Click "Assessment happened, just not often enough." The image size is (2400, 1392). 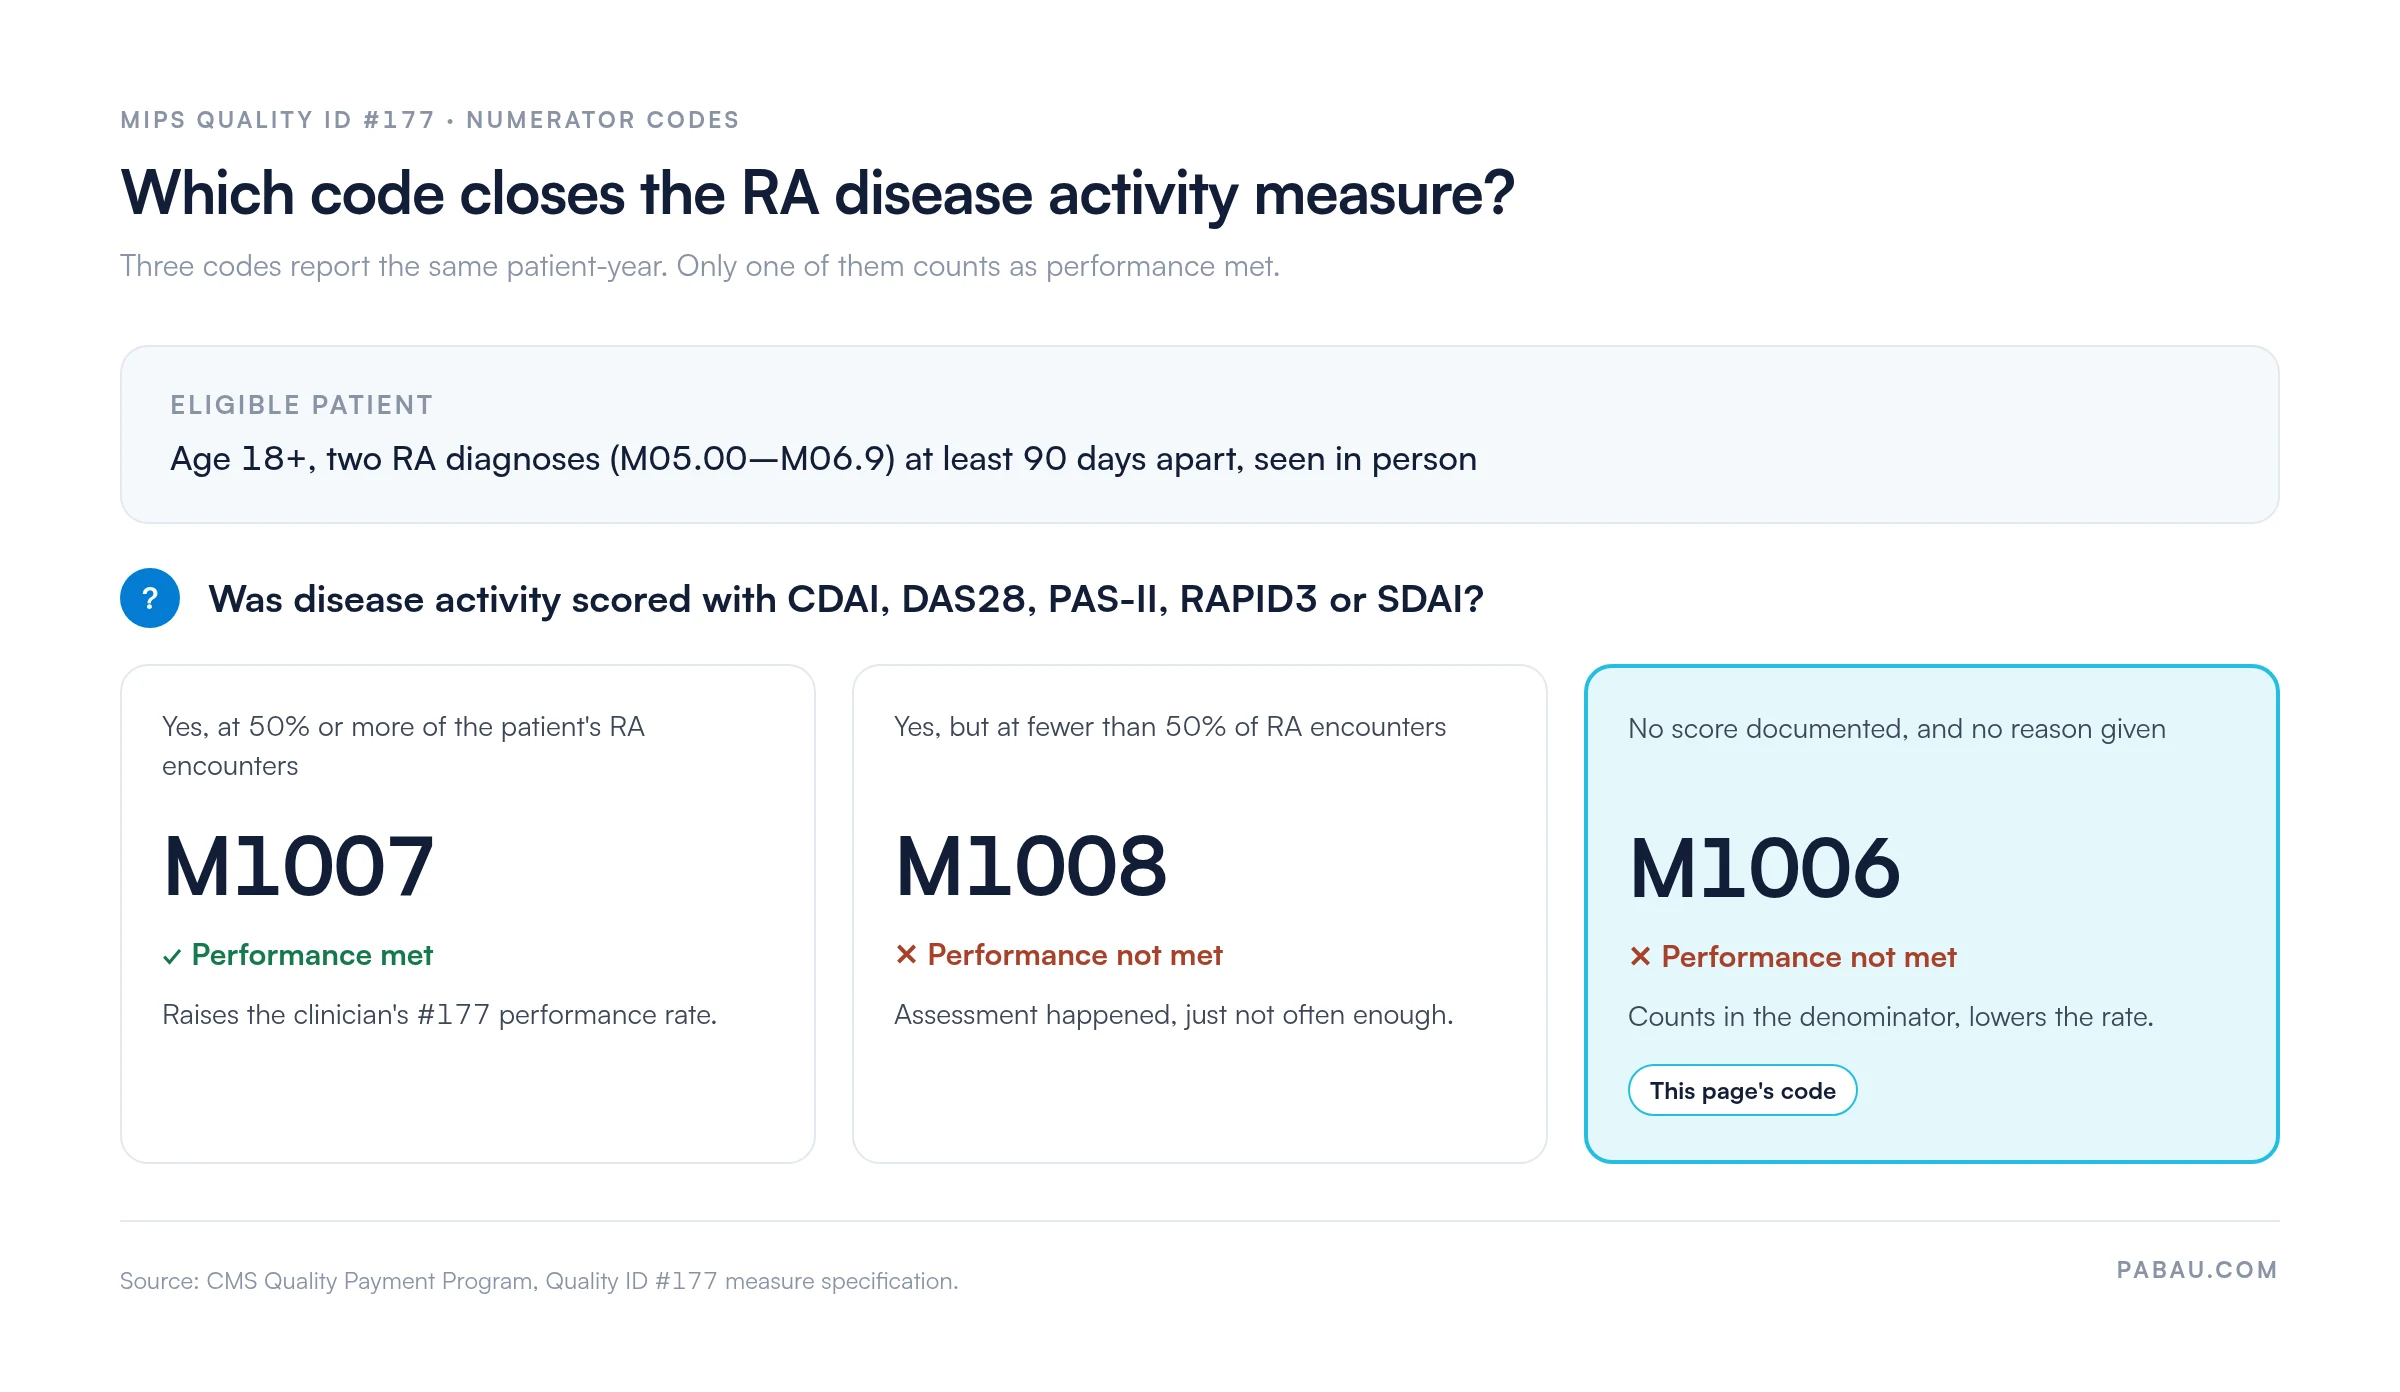[1174, 1015]
